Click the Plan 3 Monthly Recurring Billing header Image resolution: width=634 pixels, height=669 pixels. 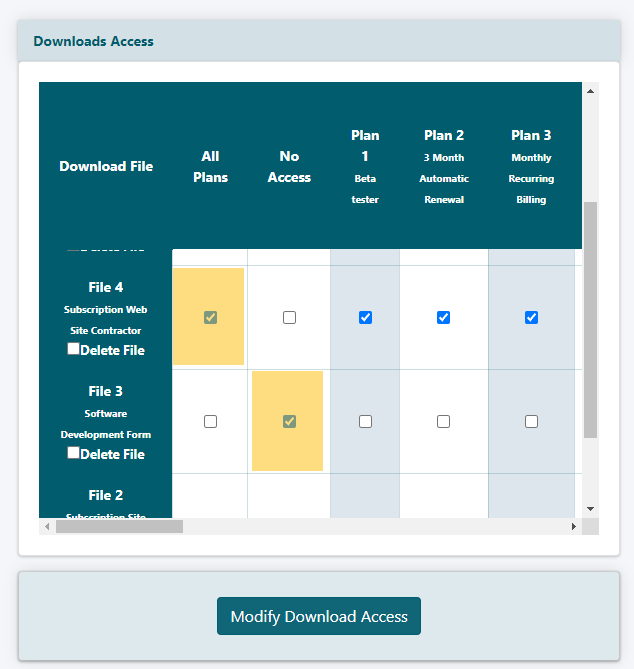point(531,167)
